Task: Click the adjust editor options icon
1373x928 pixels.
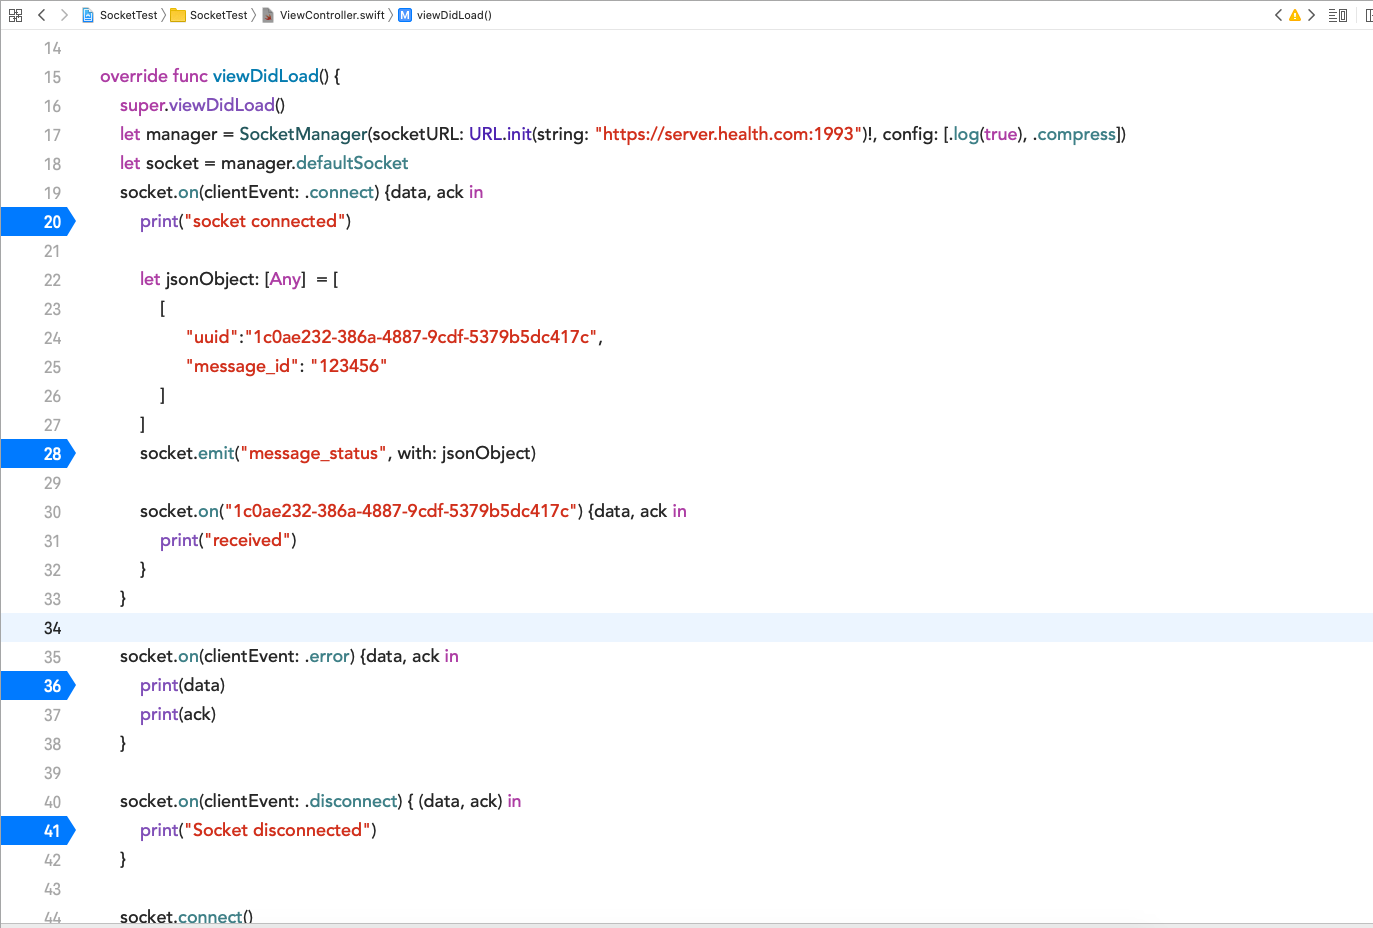Action: [x=1337, y=15]
